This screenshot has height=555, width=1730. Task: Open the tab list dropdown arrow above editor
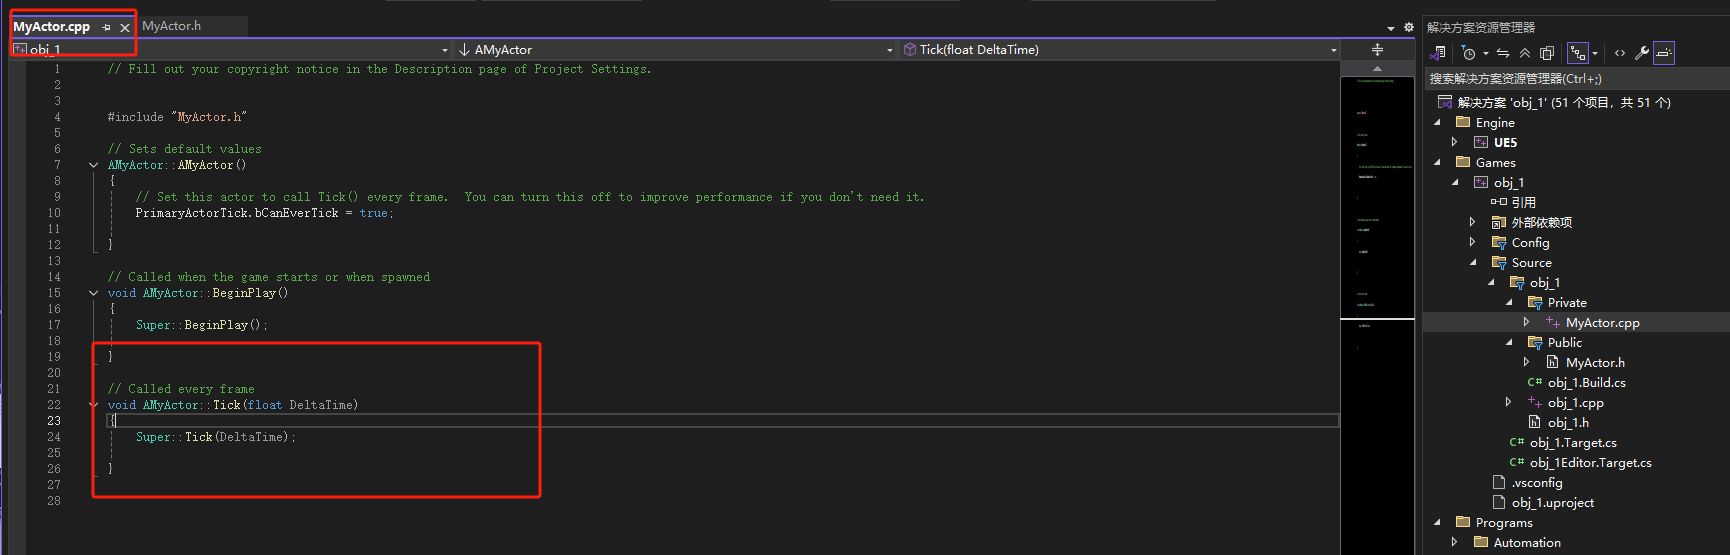point(1391,28)
